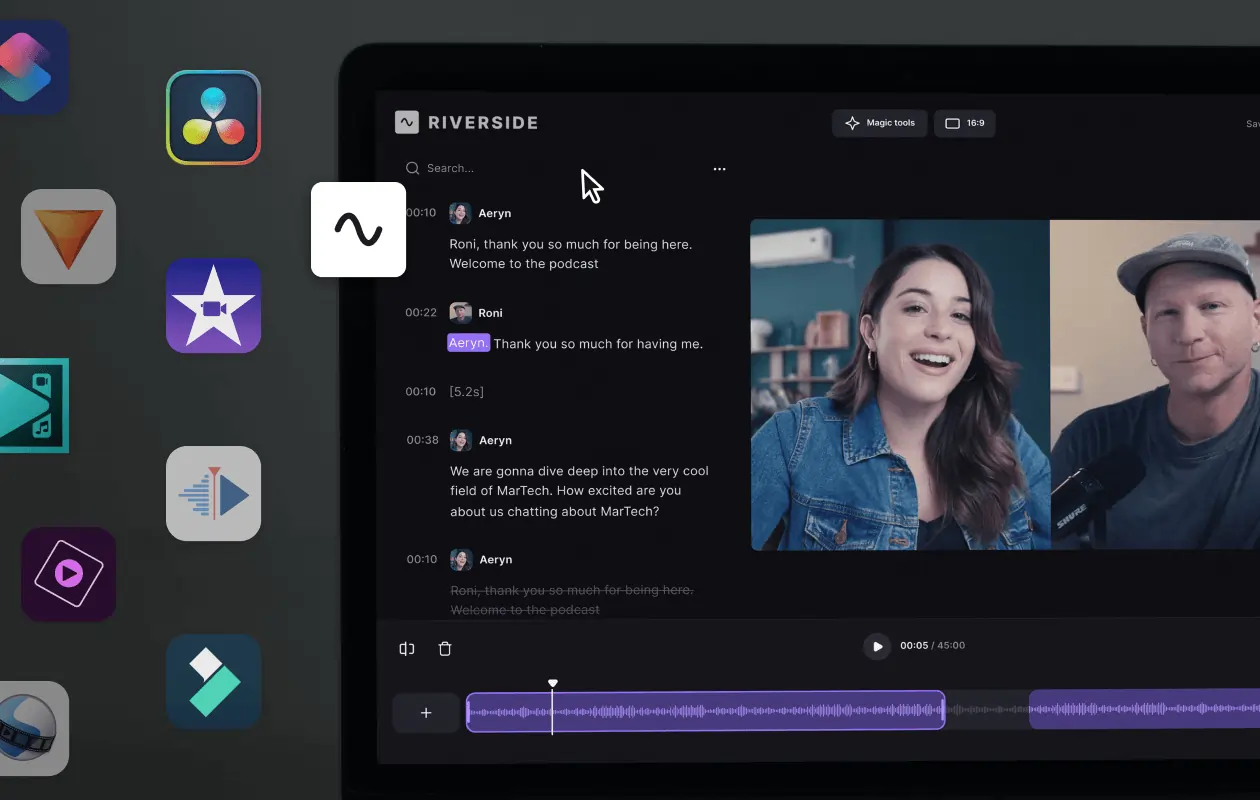Viewport: 1260px width, 800px height.
Task: Click the add track plus button
Action: tap(426, 713)
